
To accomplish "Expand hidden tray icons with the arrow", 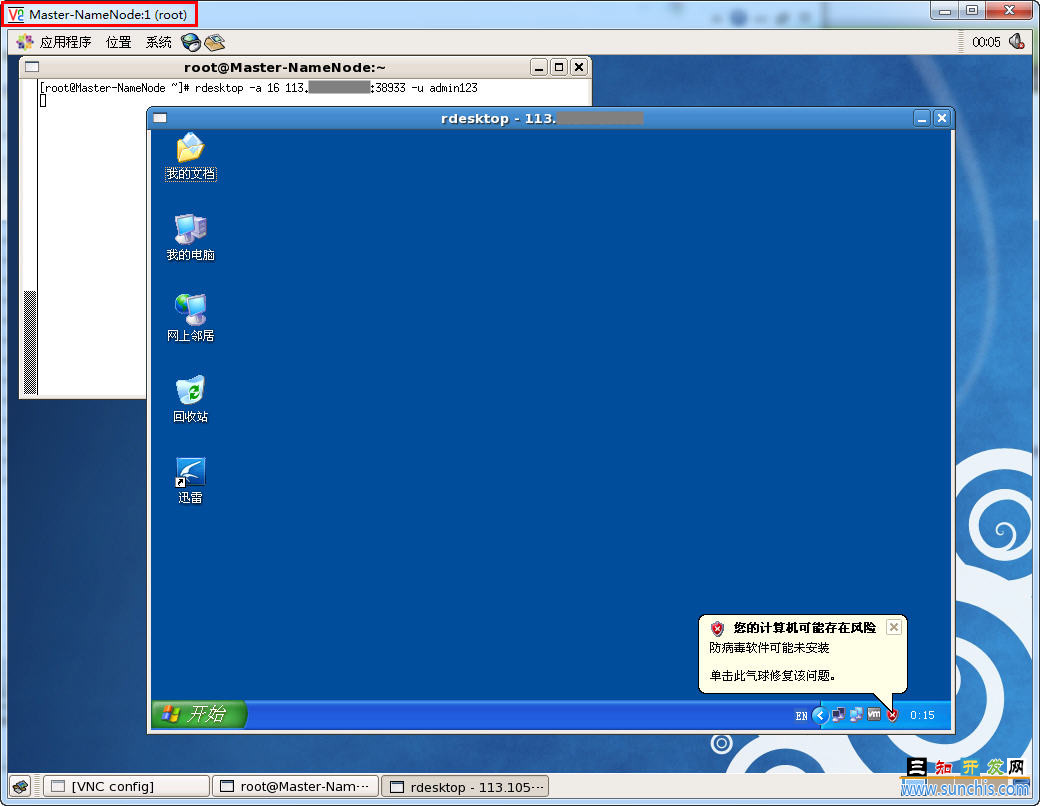I will [x=820, y=715].
